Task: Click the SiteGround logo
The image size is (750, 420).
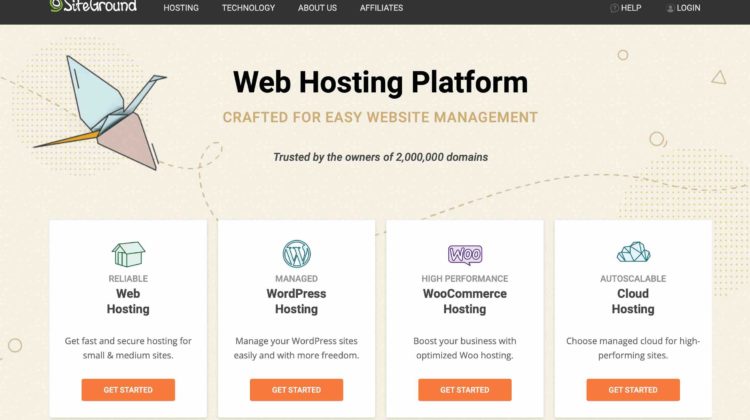Action: 93,6
